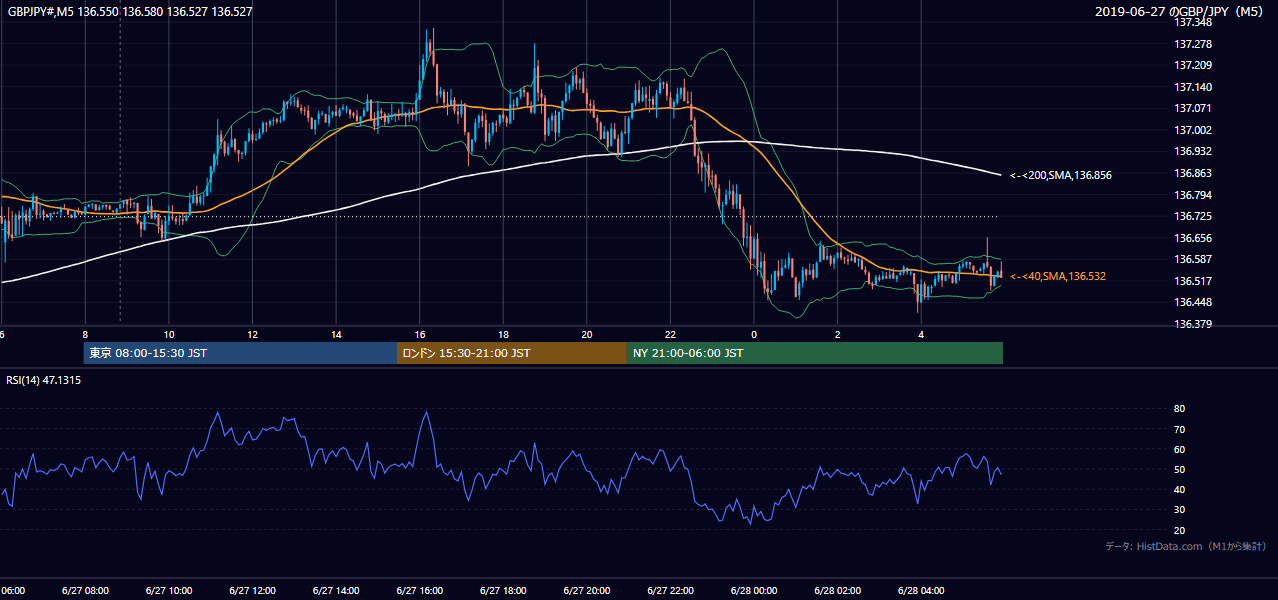The height and width of the screenshot is (600, 1278).
Task: Click the 6/27 14:00 time label
Action: click(x=336, y=590)
